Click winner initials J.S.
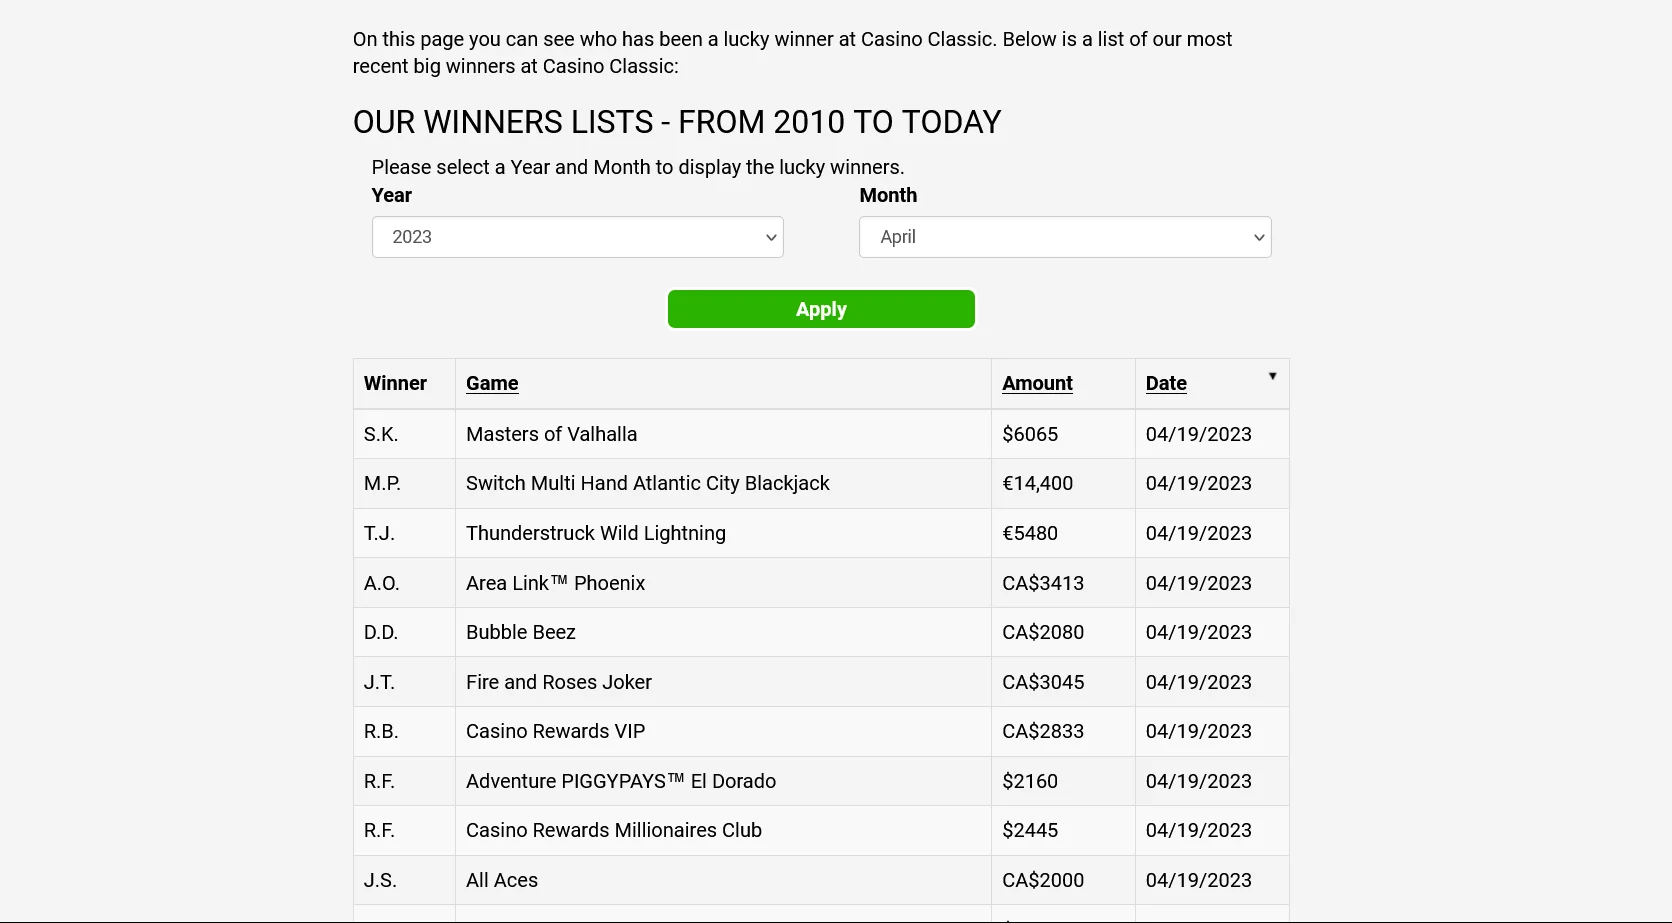This screenshot has height=923, width=1672. coord(380,880)
